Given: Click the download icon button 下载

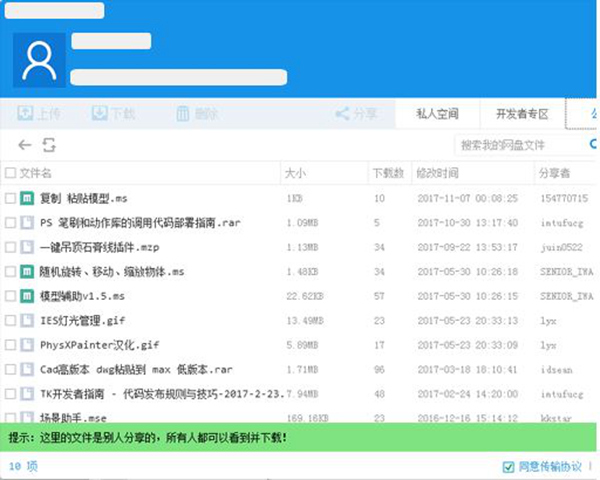Looking at the screenshot, I should (99, 113).
